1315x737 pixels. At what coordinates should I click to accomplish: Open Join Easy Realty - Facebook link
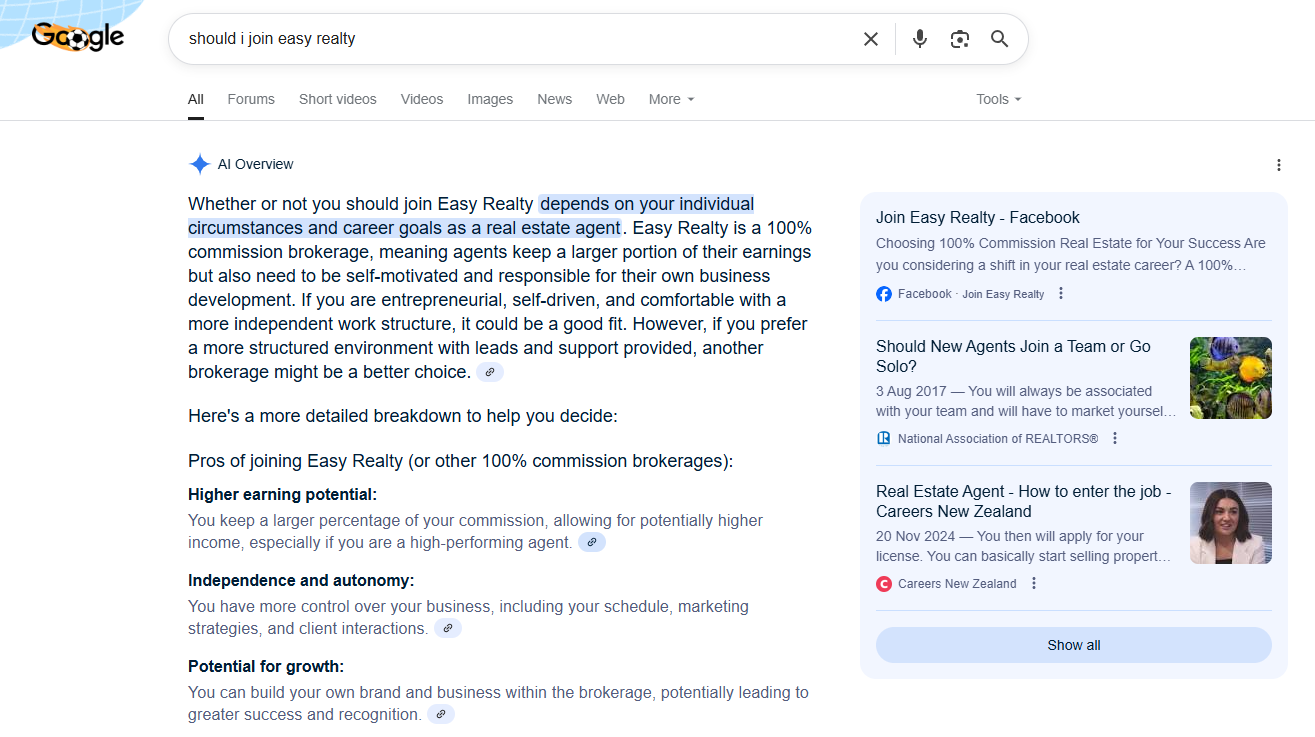pyautogui.click(x=977, y=217)
